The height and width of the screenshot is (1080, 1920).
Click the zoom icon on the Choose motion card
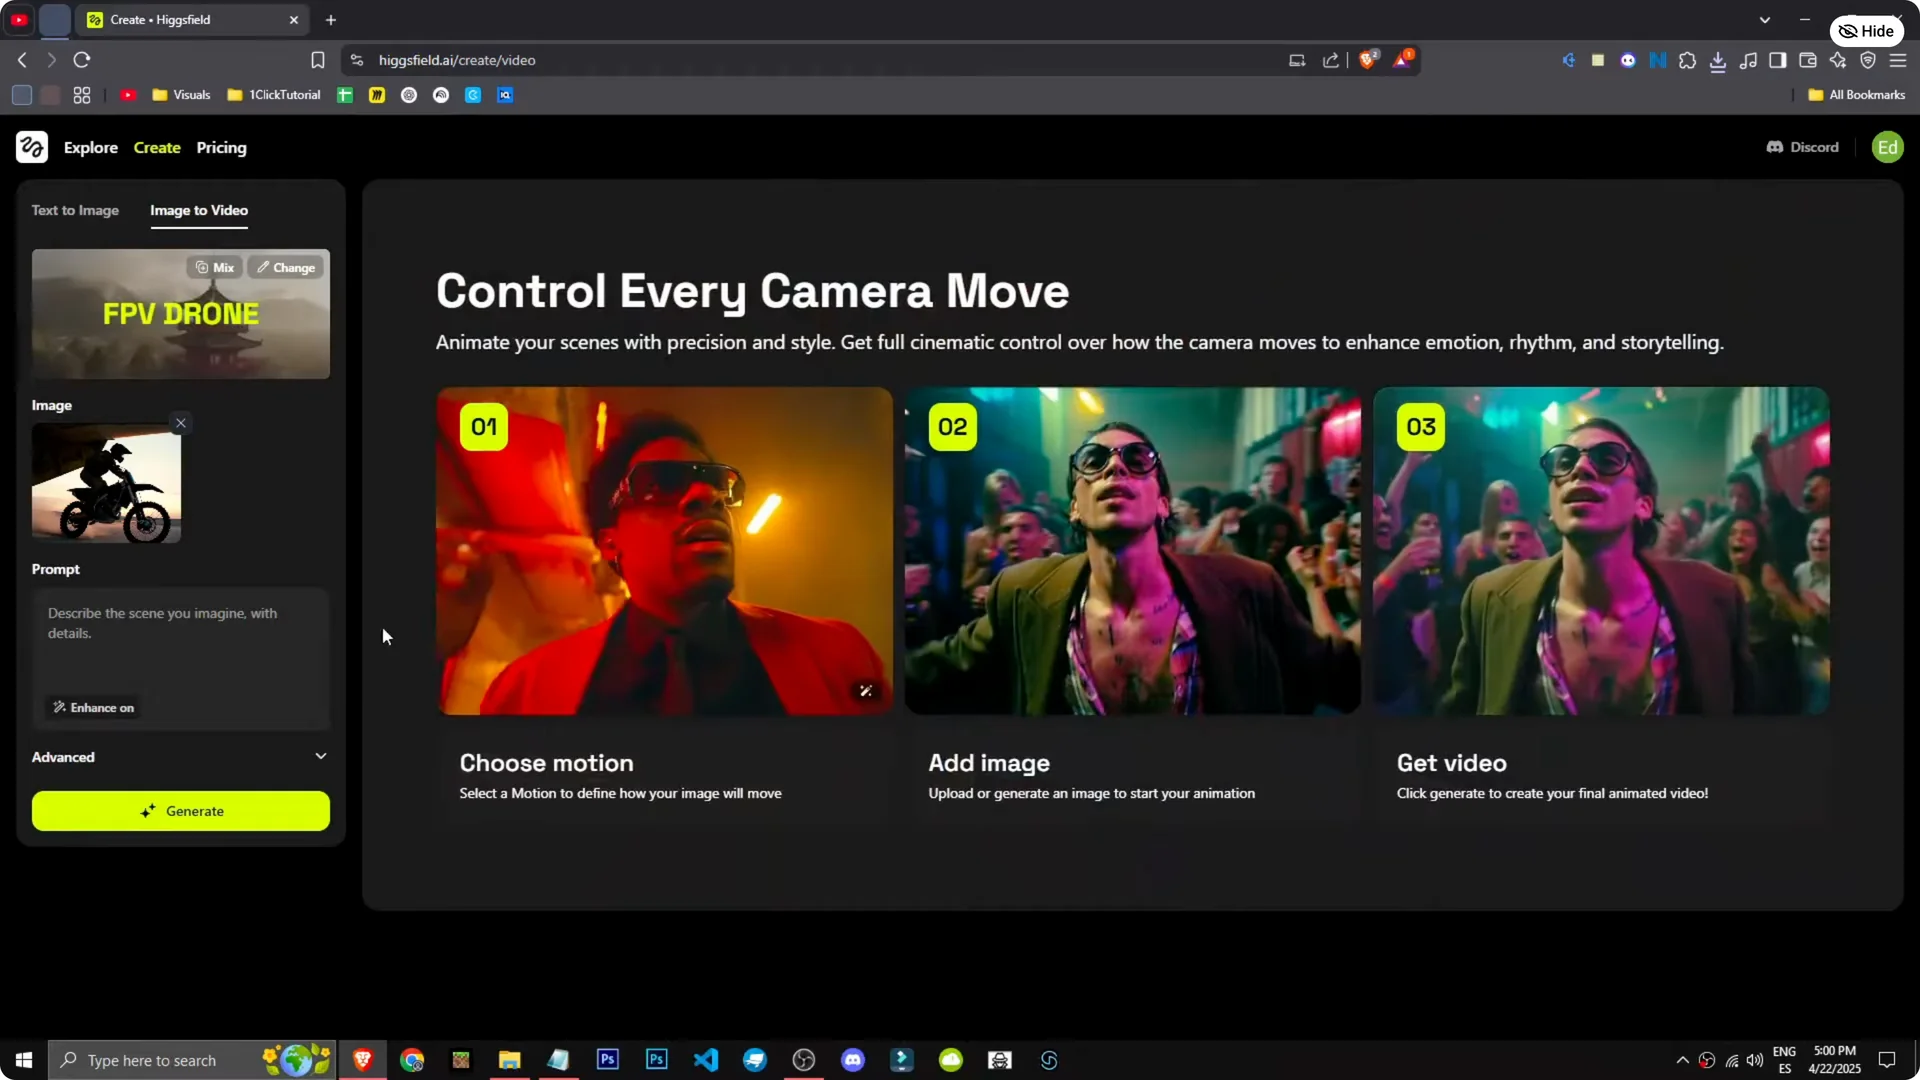(866, 690)
